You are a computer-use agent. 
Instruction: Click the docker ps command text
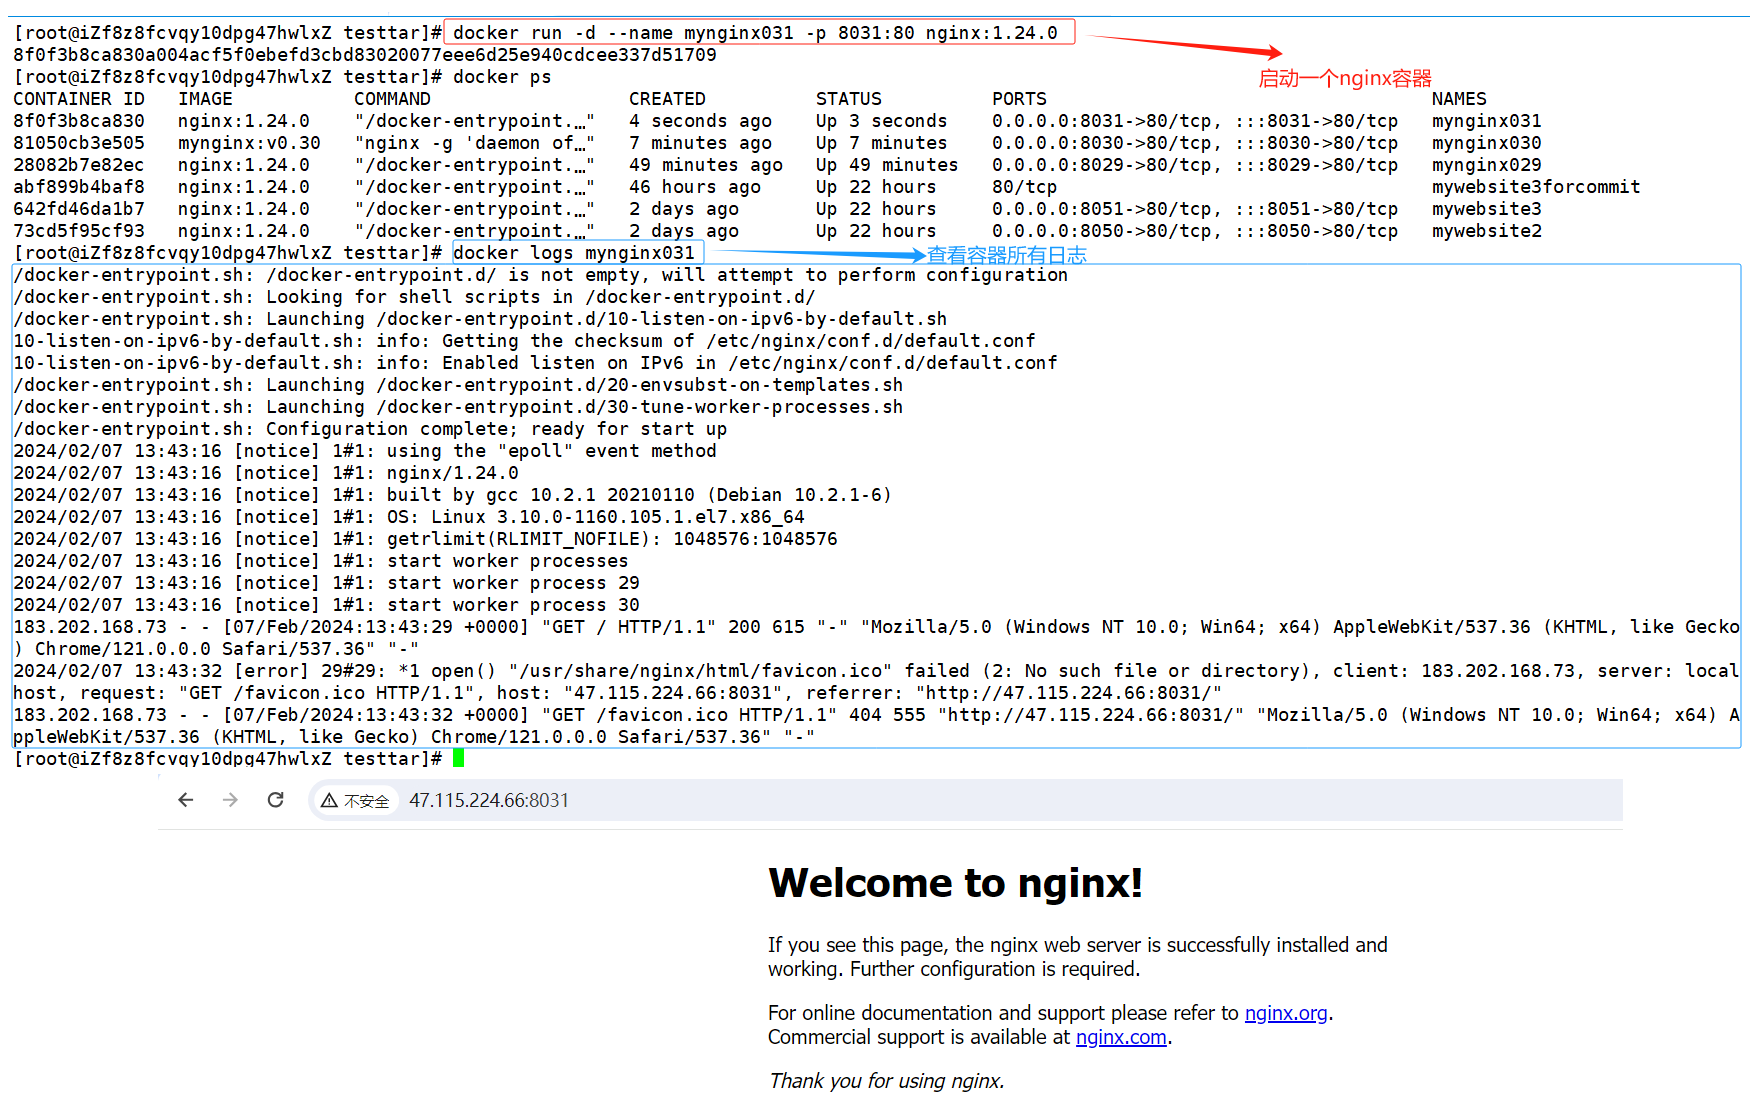tap(502, 77)
